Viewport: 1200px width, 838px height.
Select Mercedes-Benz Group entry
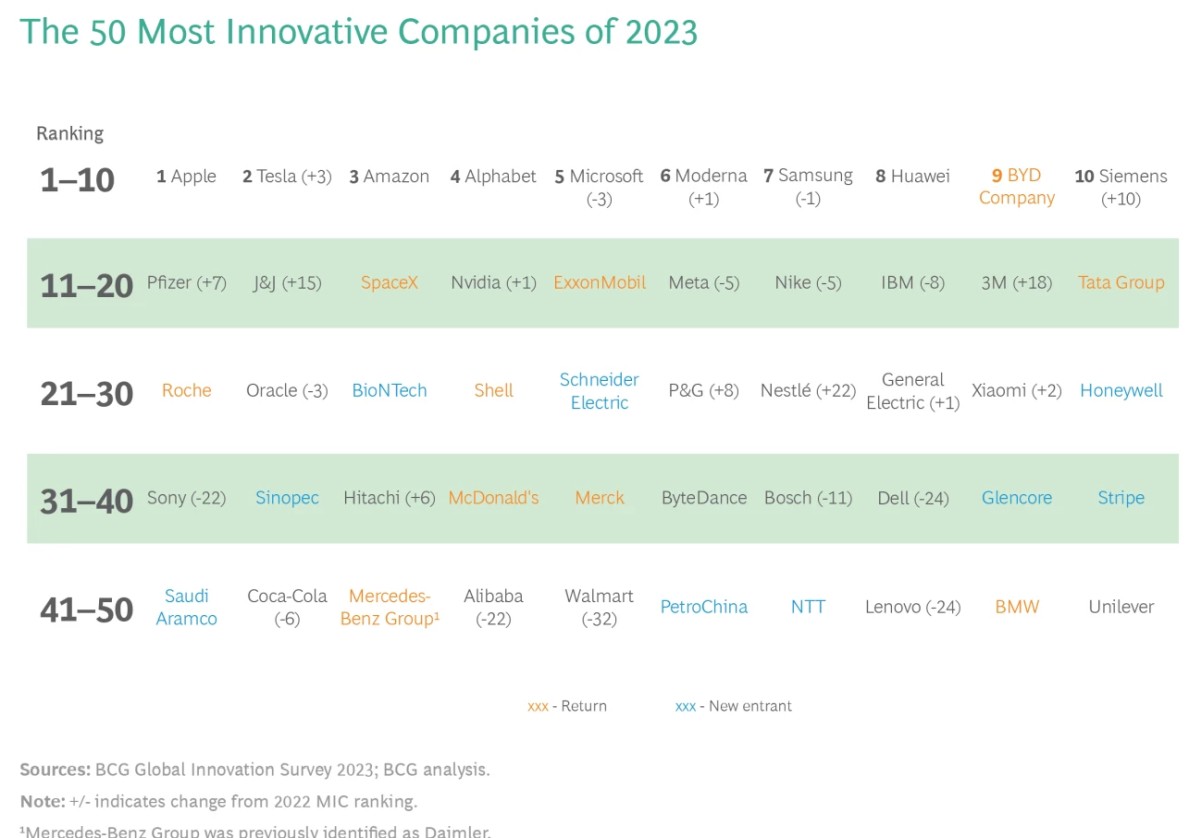coord(389,607)
